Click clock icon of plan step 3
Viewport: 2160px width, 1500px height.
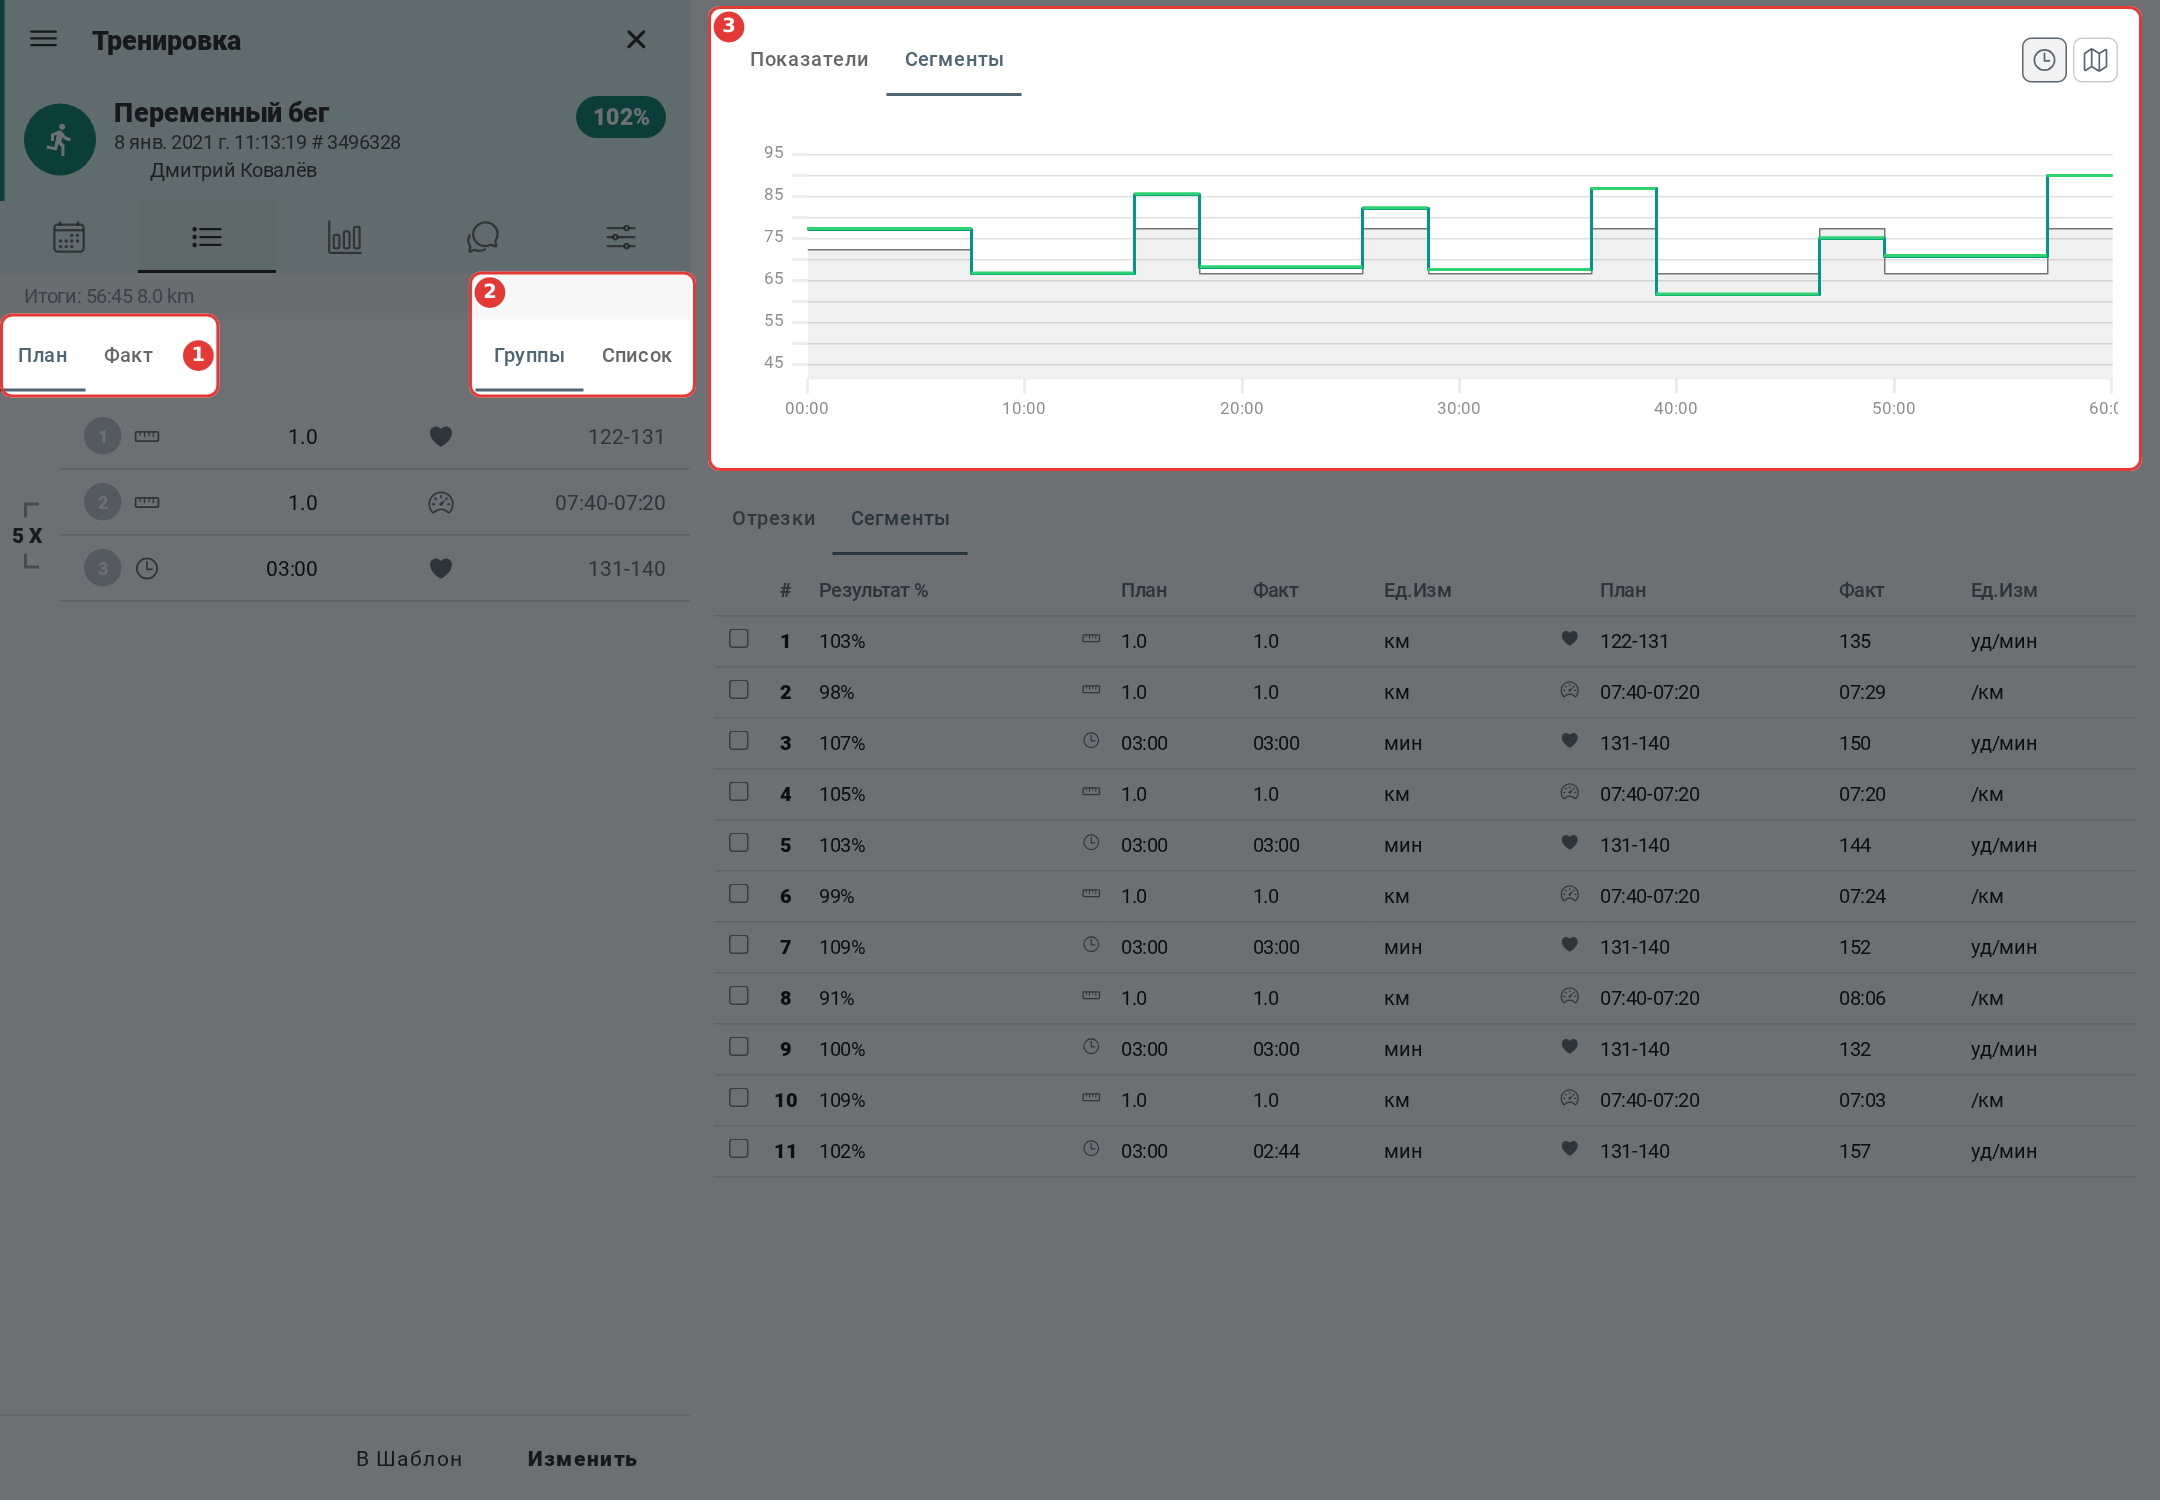coord(147,569)
